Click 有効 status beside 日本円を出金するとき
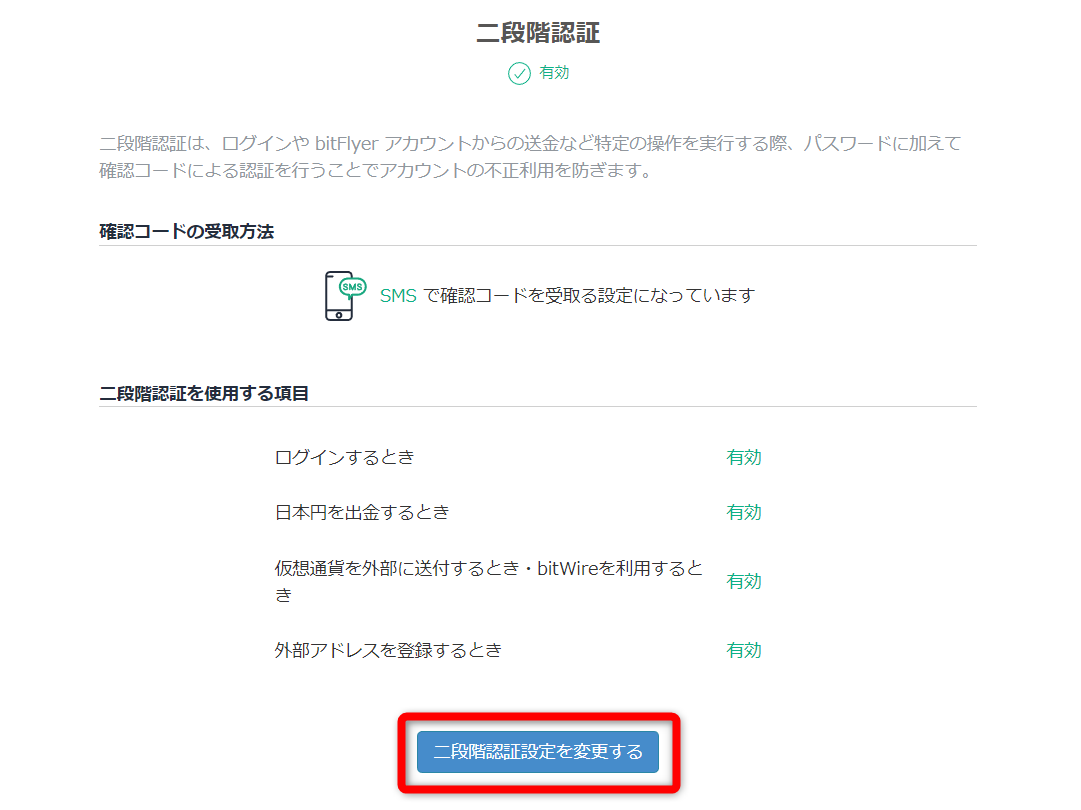 pyautogui.click(x=743, y=512)
